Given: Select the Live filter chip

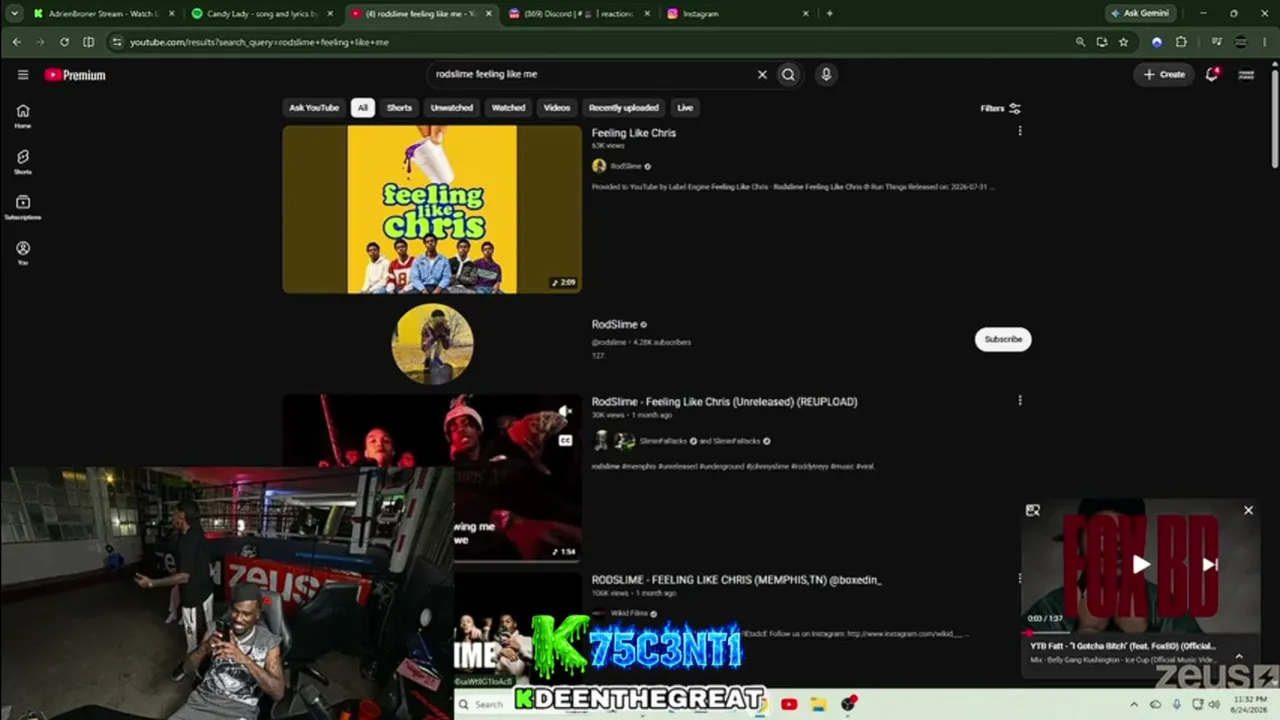Looking at the screenshot, I should (x=685, y=108).
